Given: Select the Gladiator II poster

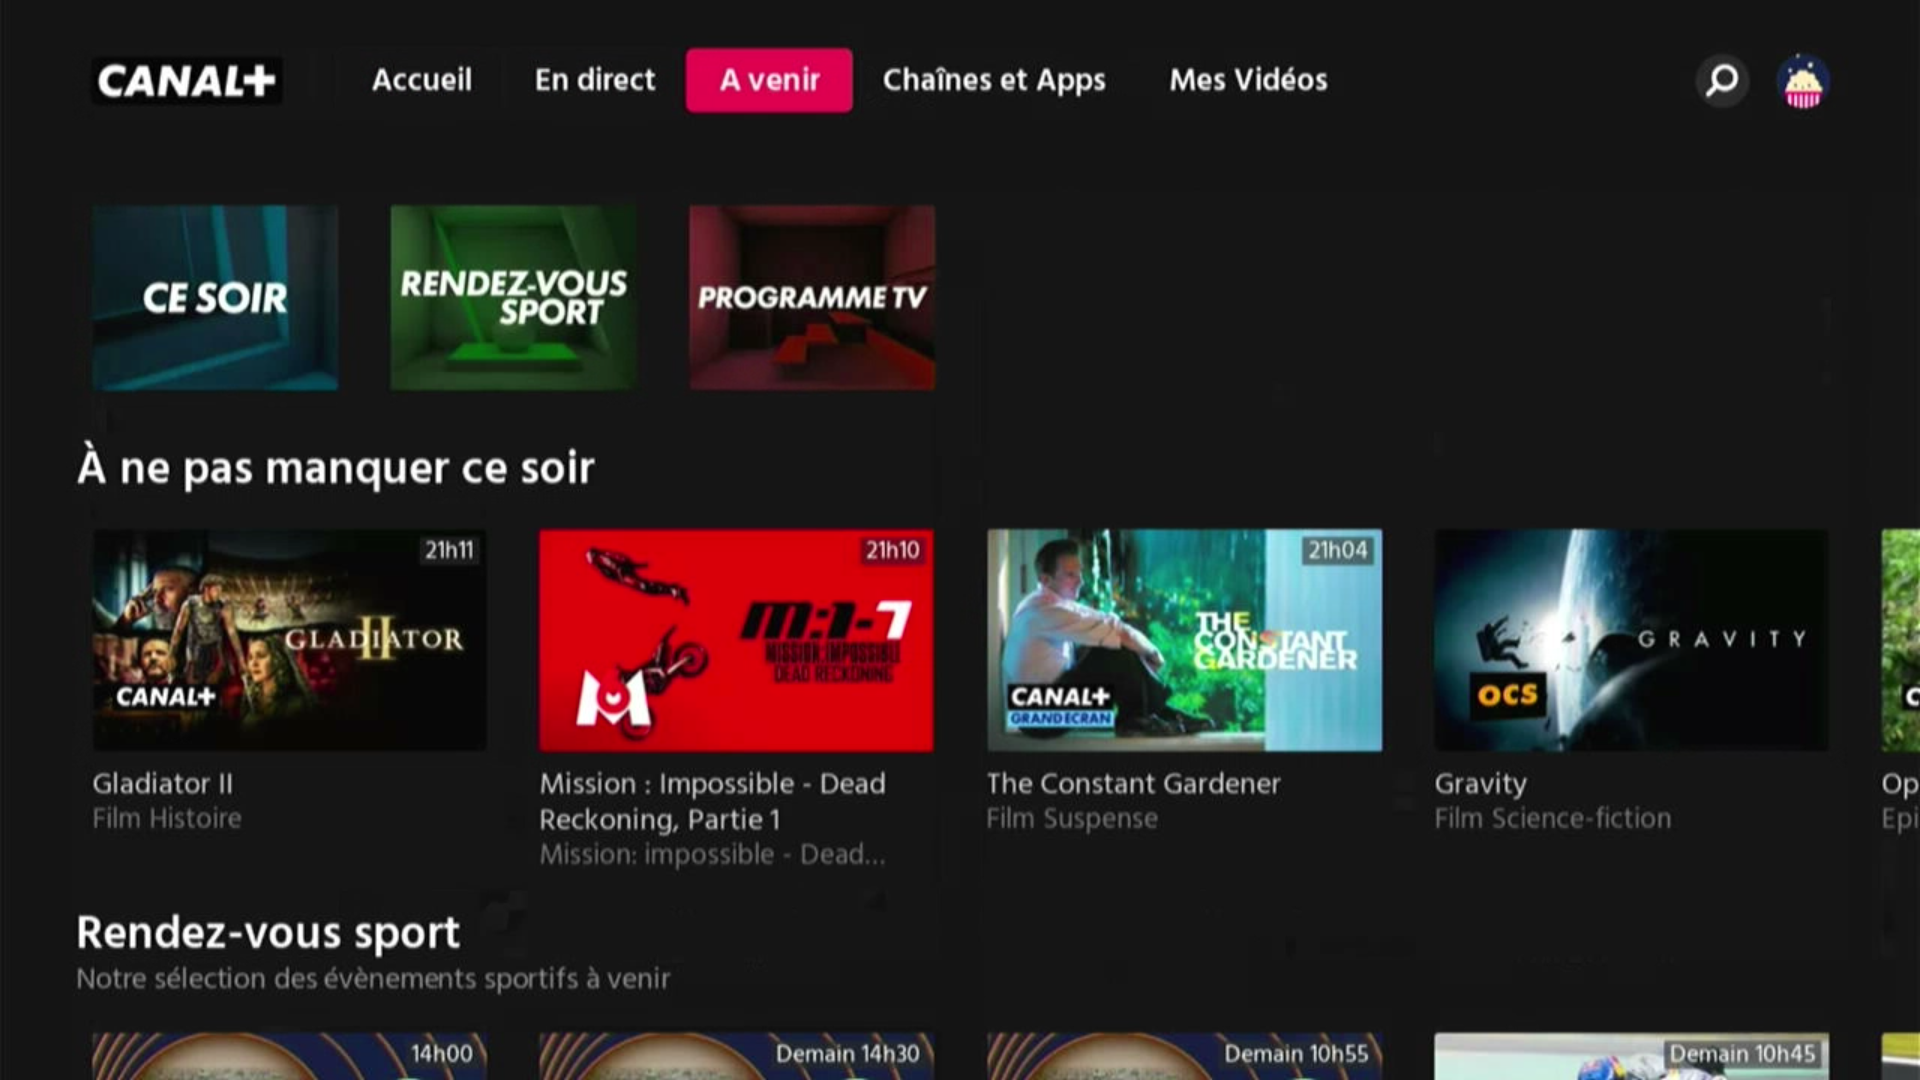Looking at the screenshot, I should pyautogui.click(x=289, y=640).
